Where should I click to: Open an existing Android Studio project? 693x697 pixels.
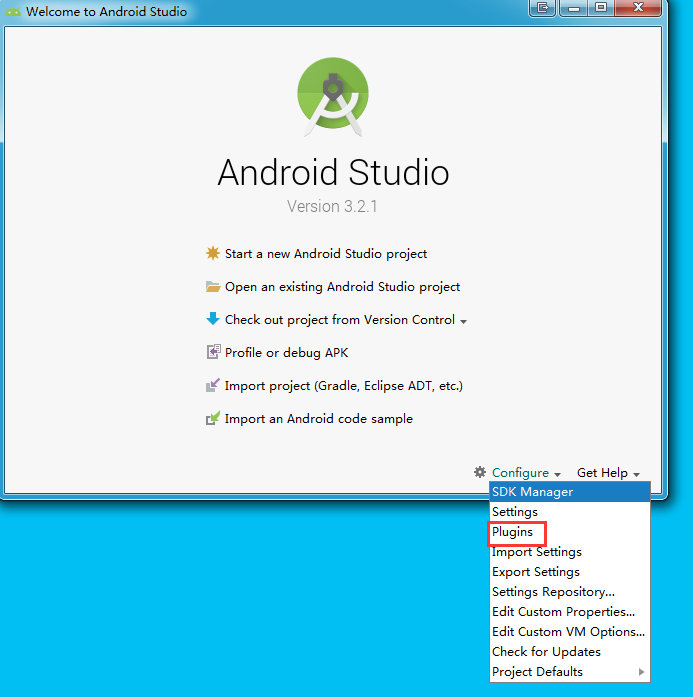(x=342, y=287)
